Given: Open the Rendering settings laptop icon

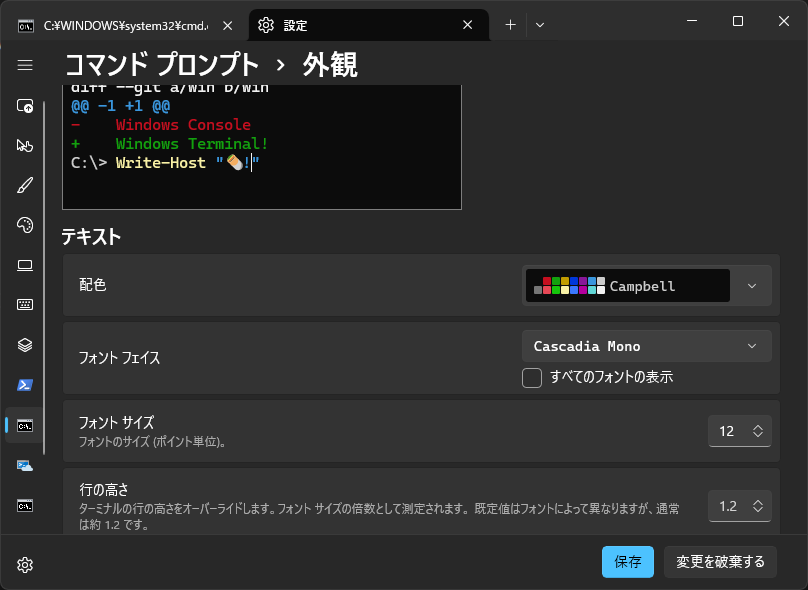Looking at the screenshot, I should pos(25,265).
